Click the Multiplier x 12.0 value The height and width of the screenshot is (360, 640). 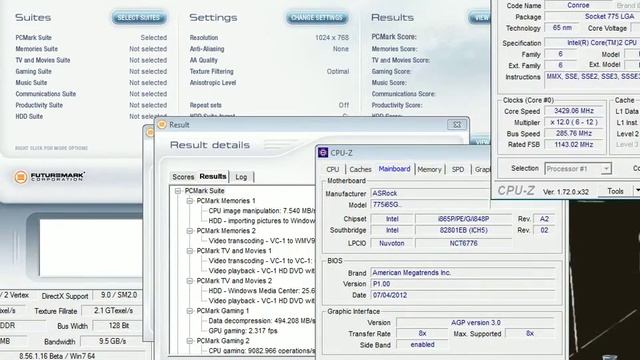pyautogui.click(x=574, y=122)
